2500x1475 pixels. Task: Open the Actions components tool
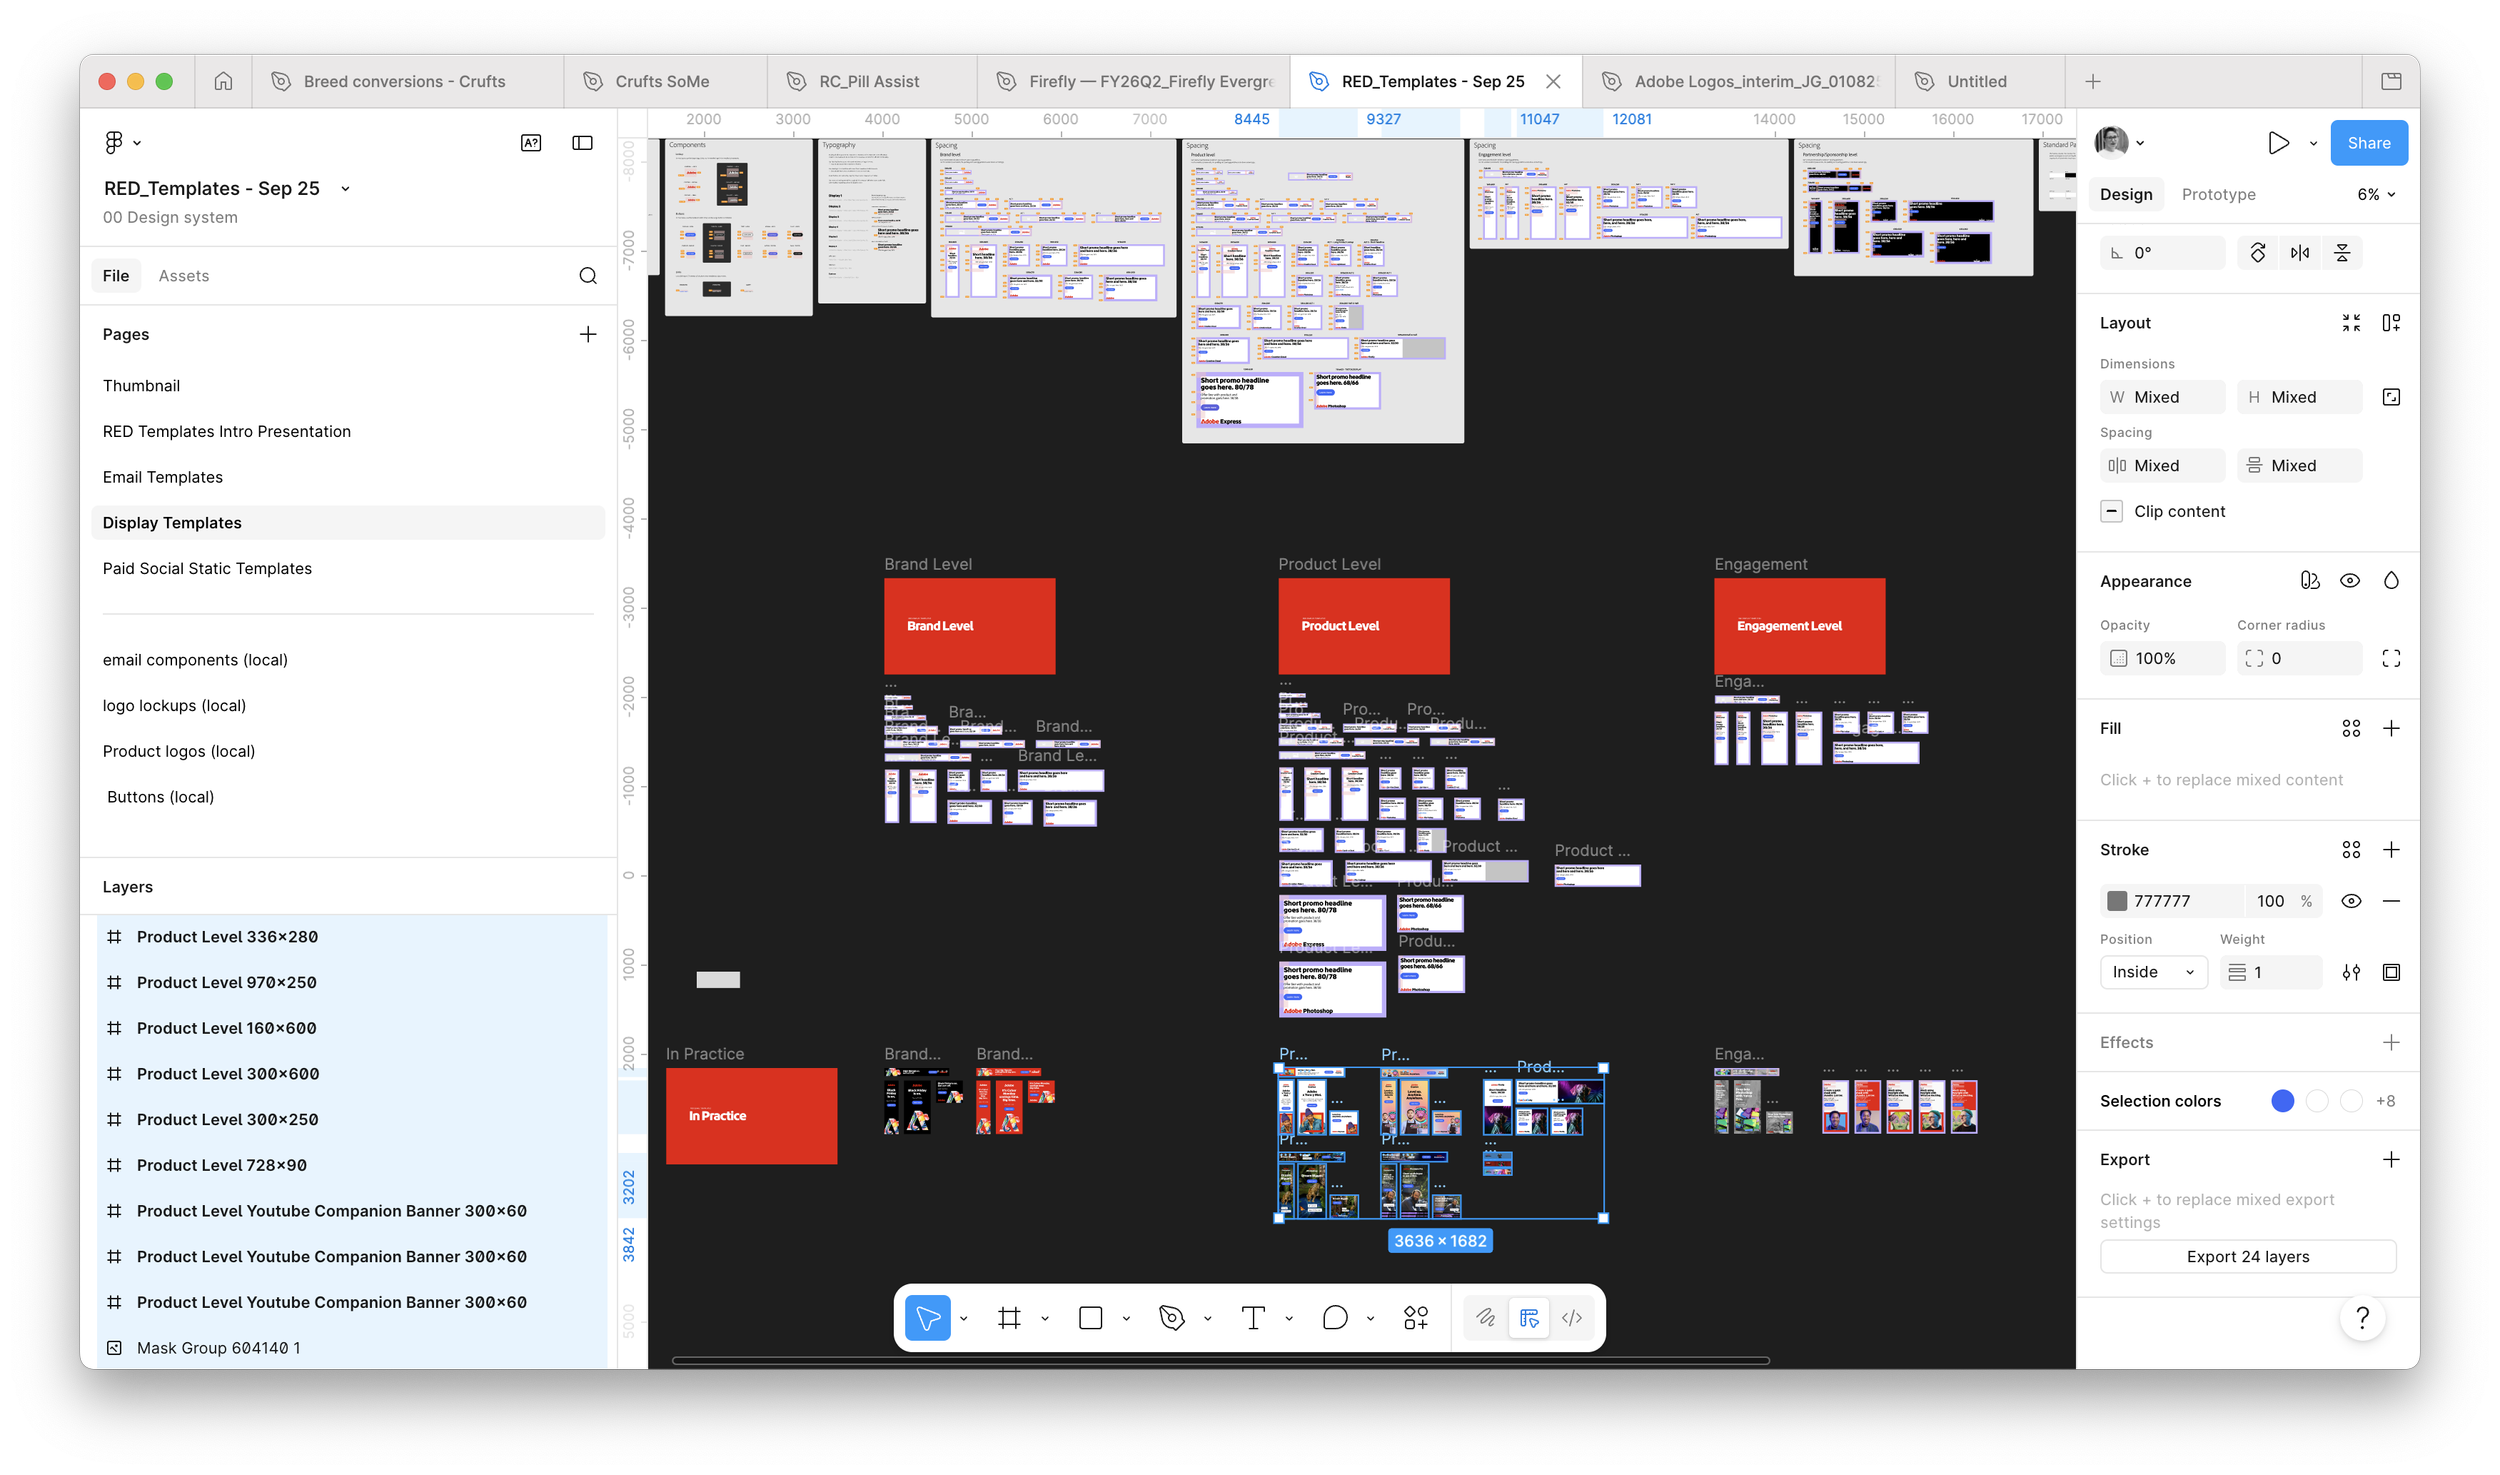tap(1415, 1318)
